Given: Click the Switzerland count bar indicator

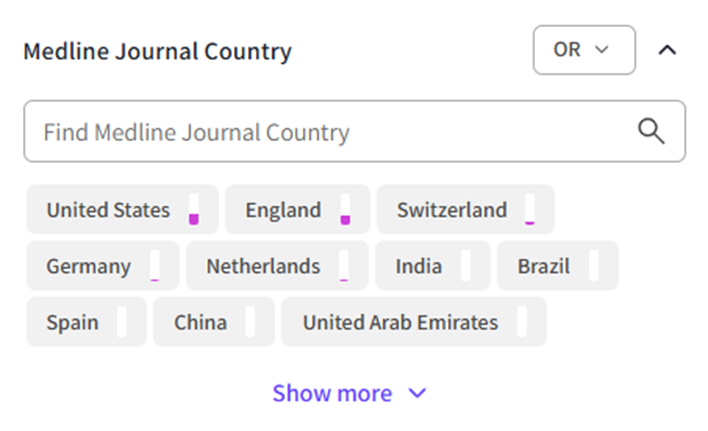Looking at the screenshot, I should pos(530,211).
